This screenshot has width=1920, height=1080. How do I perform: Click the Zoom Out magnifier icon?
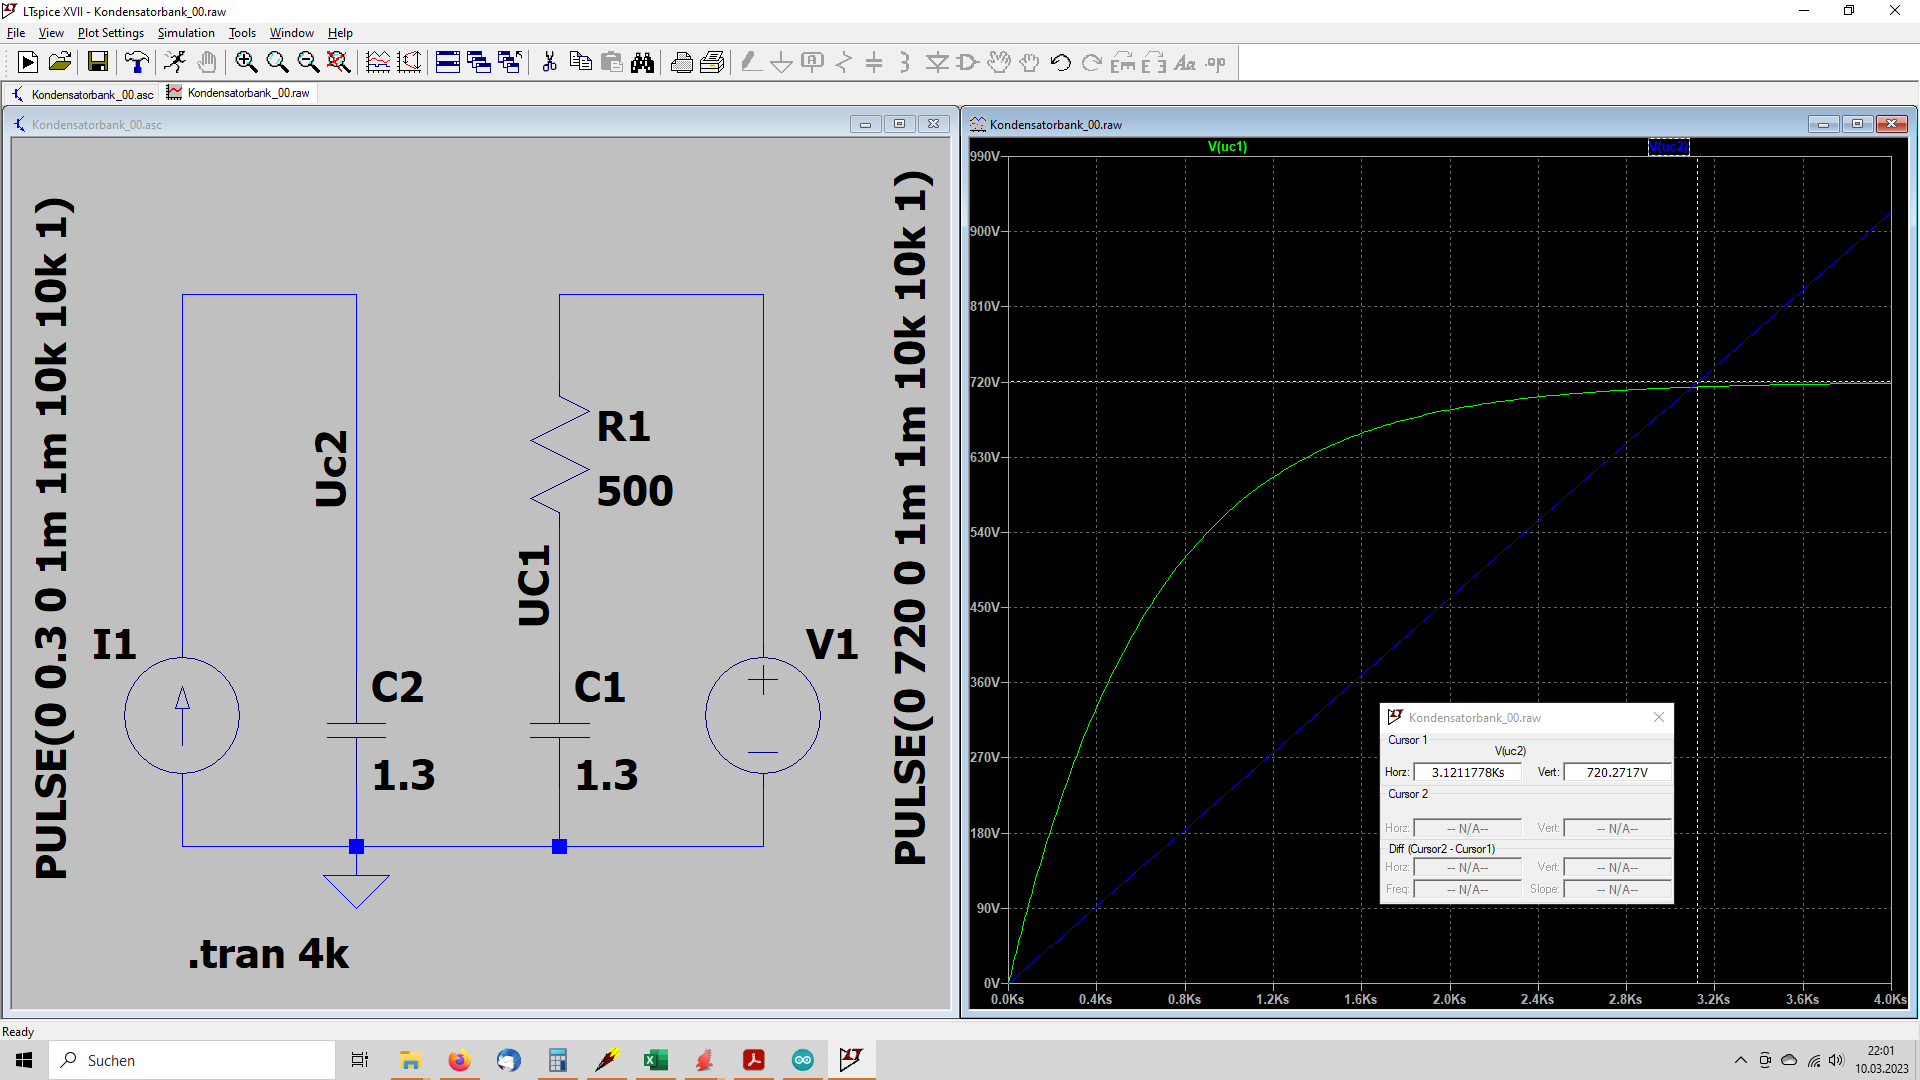(308, 62)
